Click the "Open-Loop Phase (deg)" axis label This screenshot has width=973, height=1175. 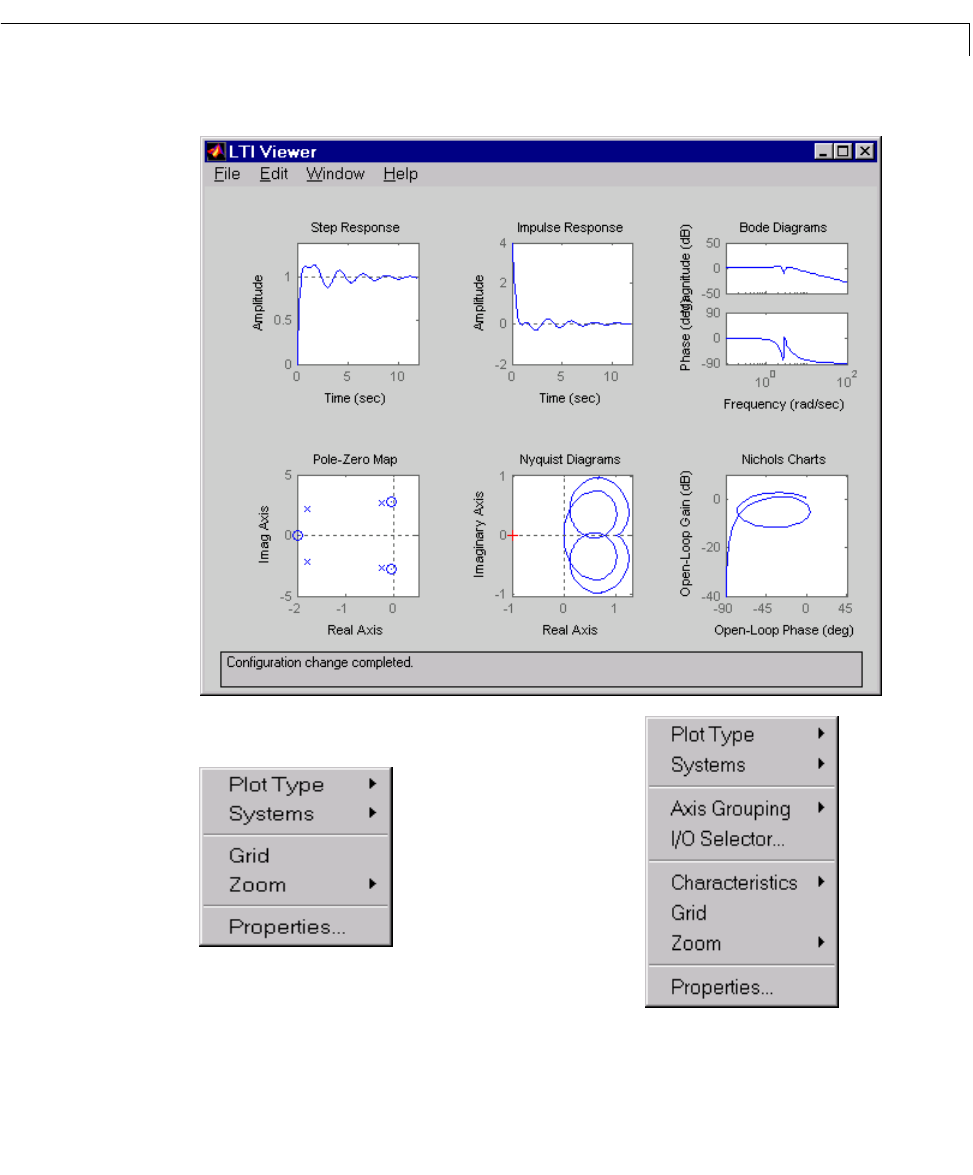point(783,630)
